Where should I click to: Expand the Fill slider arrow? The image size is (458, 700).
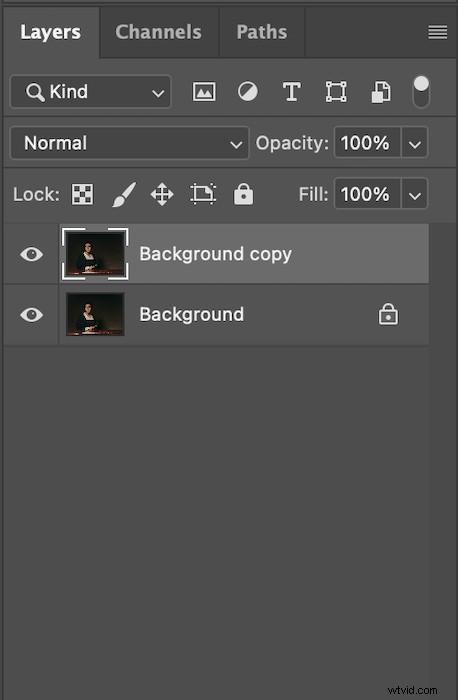tap(415, 194)
